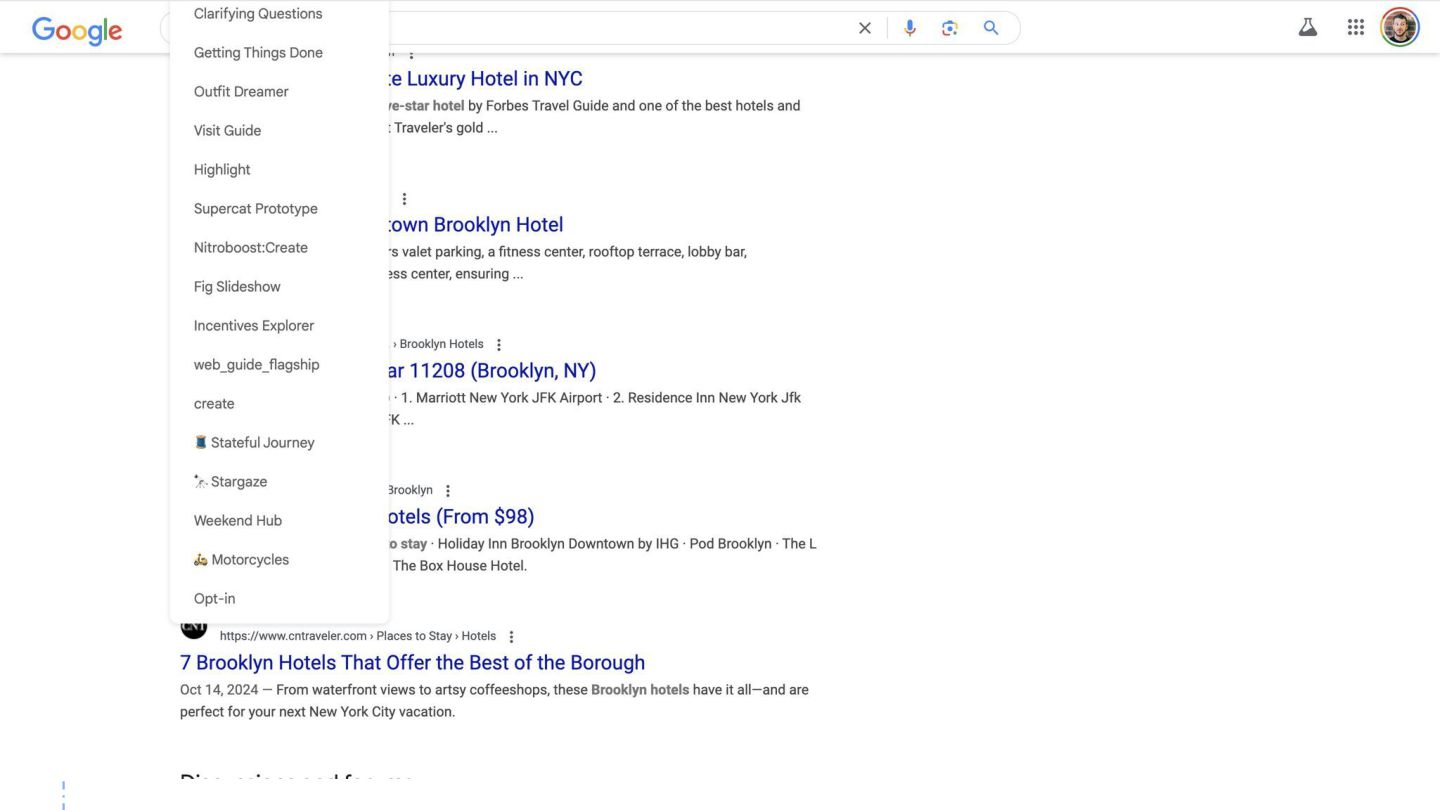Go to Google home via logo

click(x=77, y=30)
